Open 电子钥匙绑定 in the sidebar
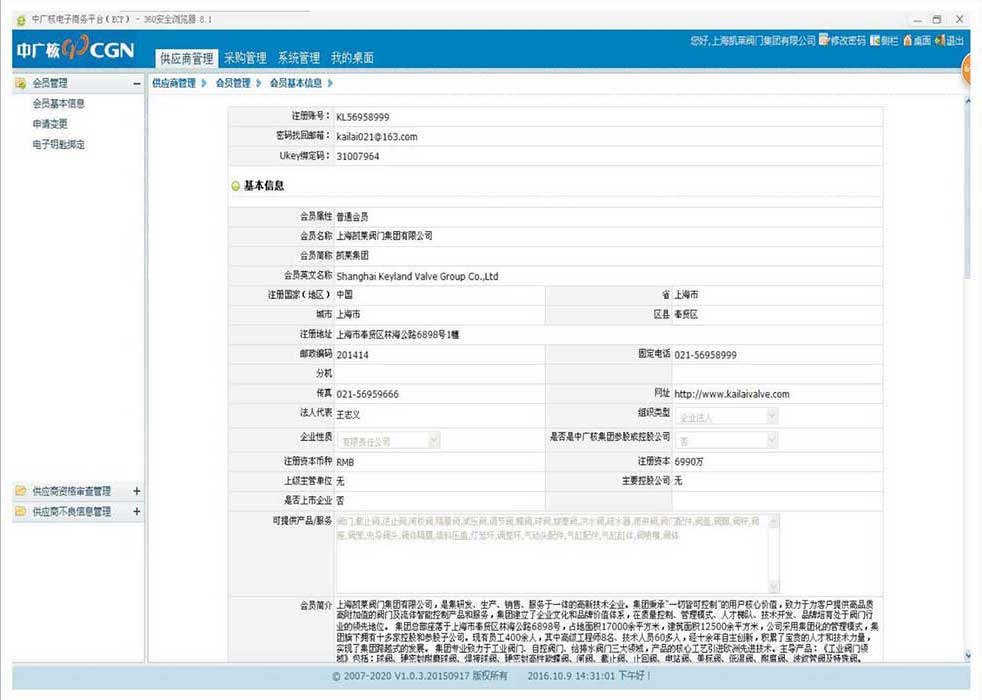The image size is (982, 700). coord(58,145)
